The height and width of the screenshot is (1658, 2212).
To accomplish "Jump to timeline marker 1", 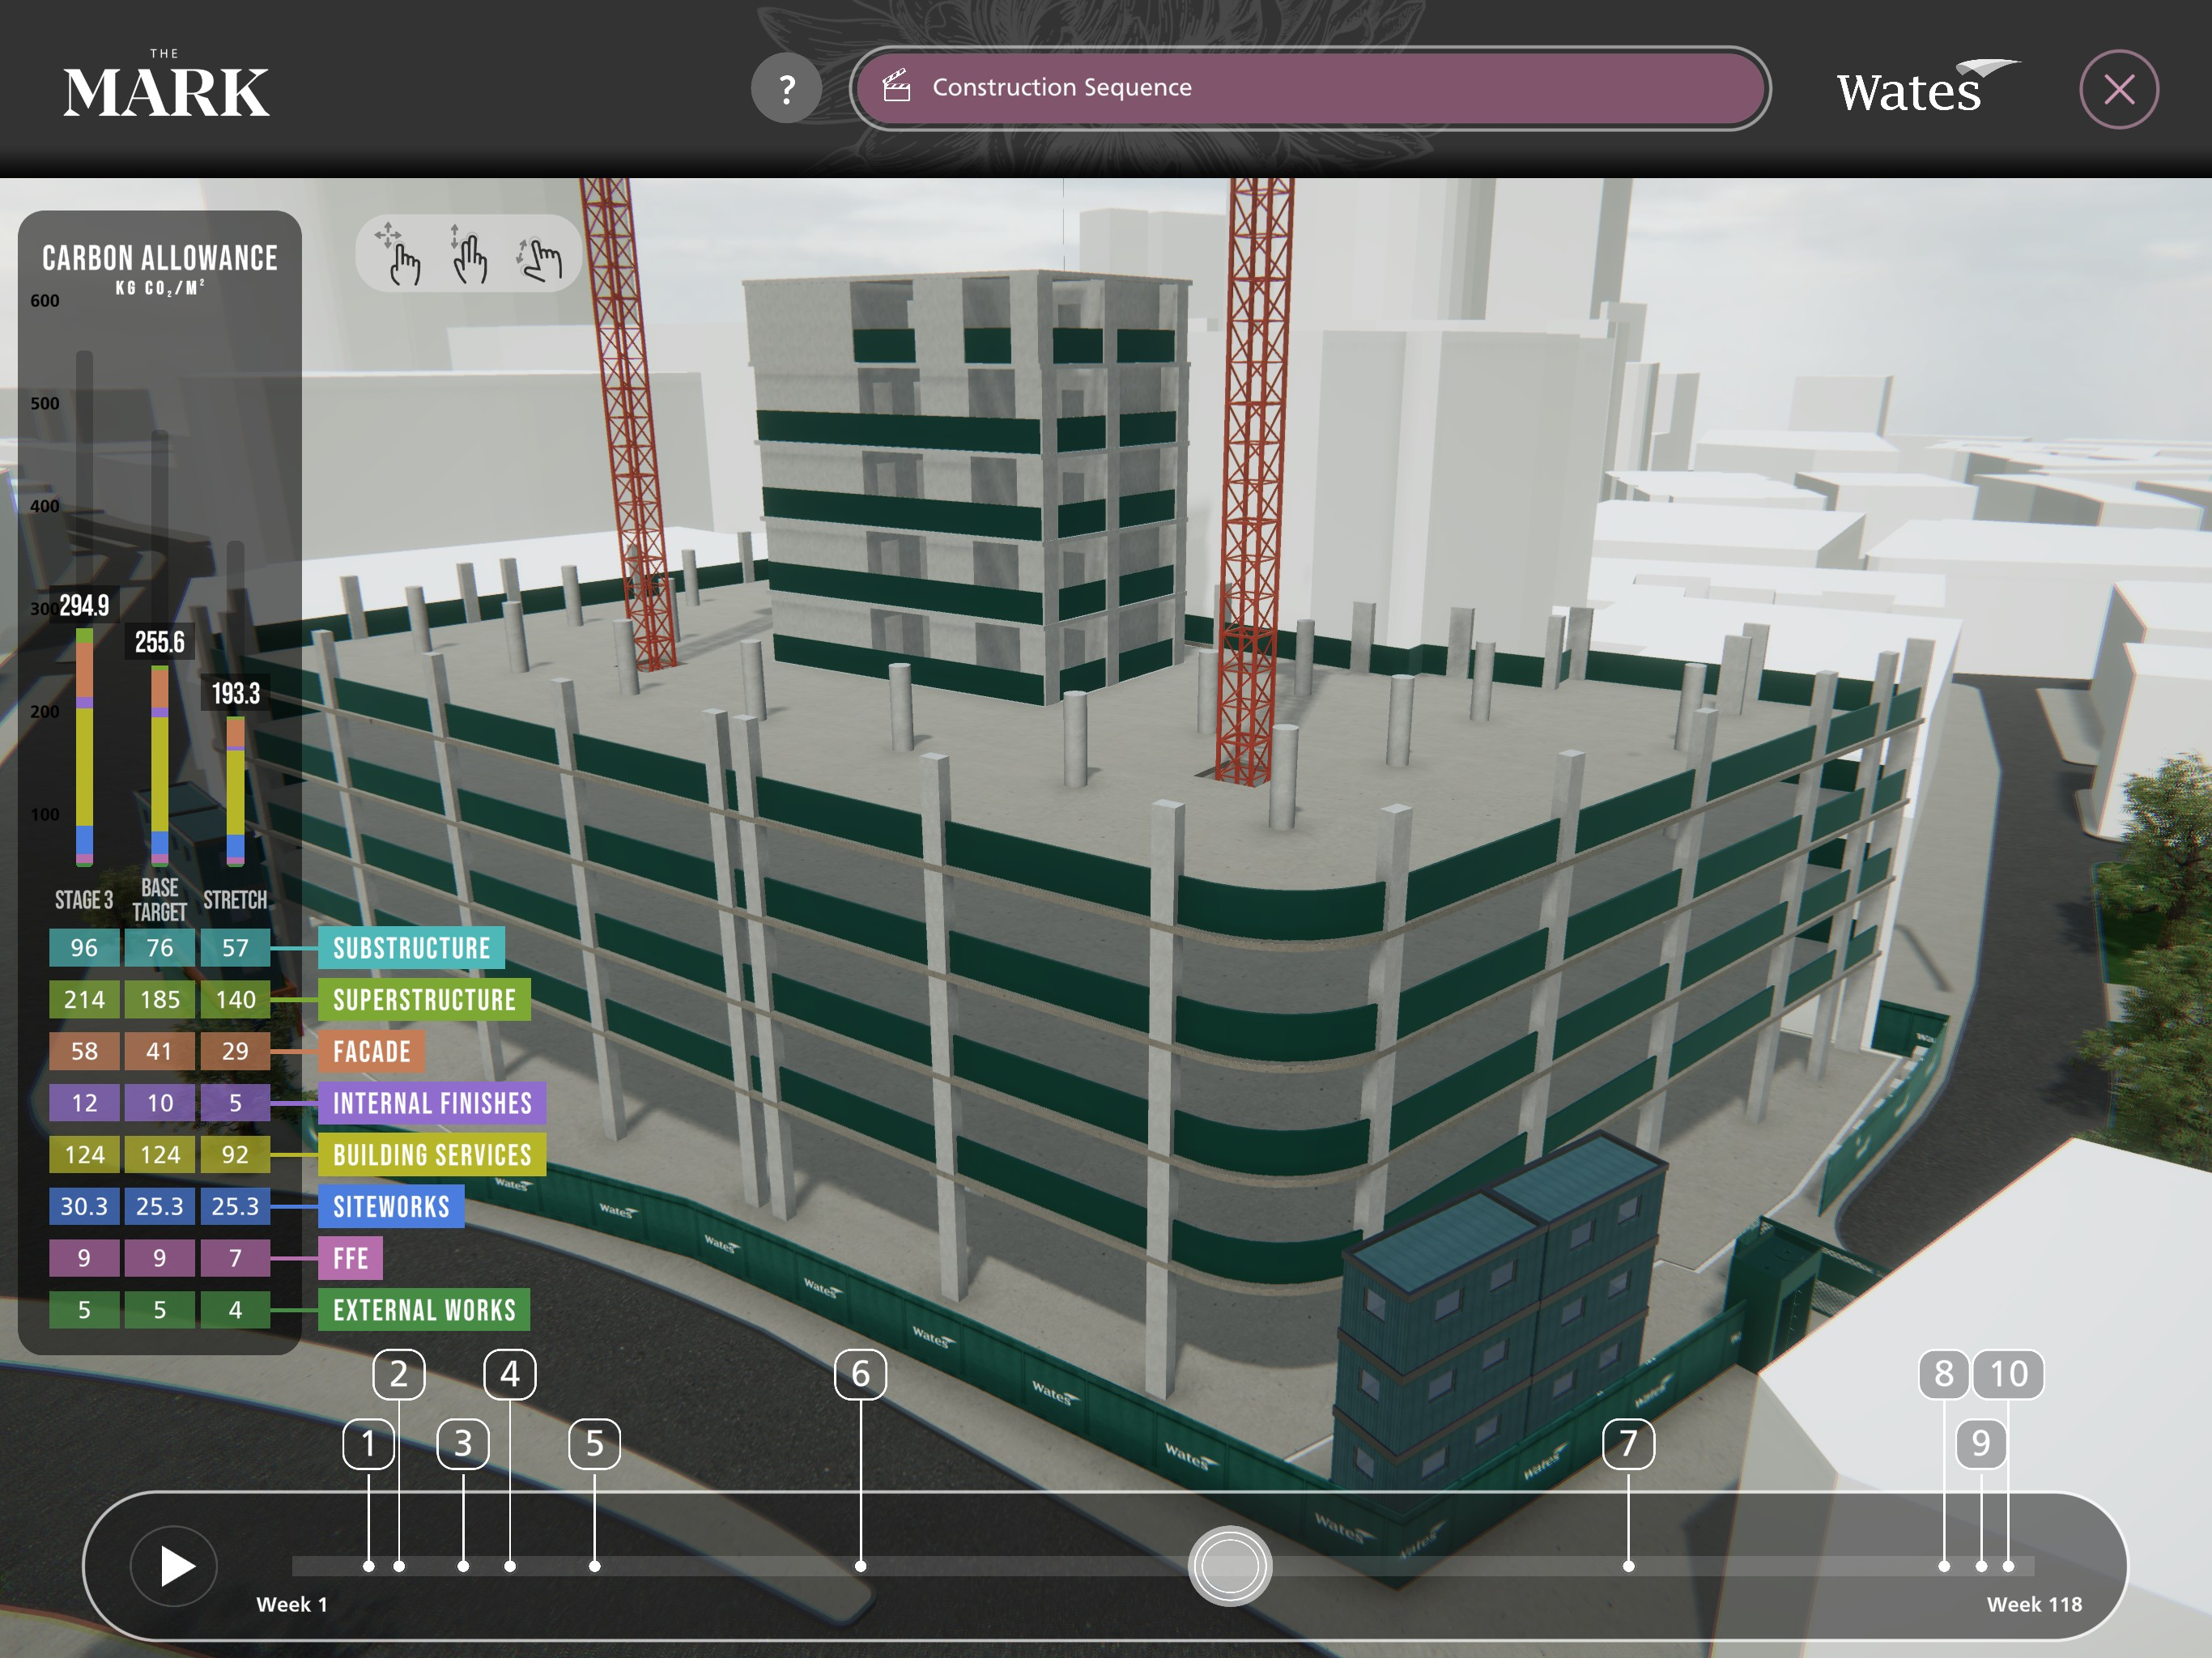I will (x=368, y=1443).
